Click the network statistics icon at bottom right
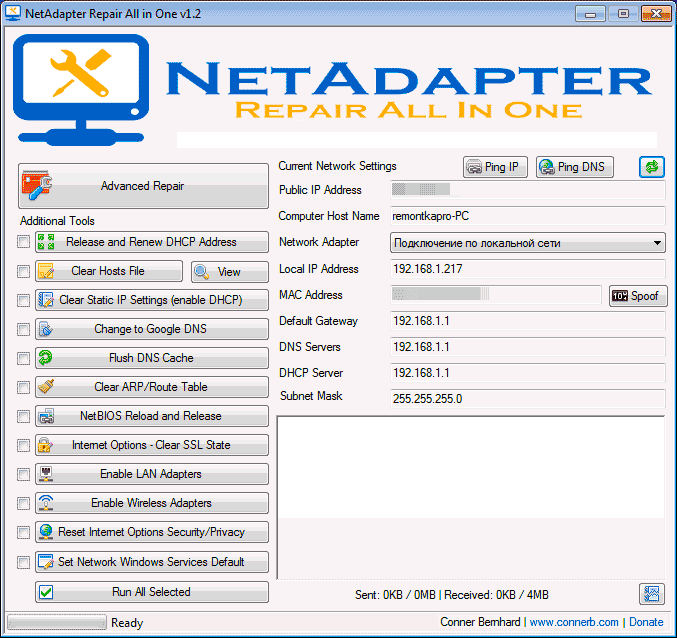The image size is (677, 638). tap(652, 593)
